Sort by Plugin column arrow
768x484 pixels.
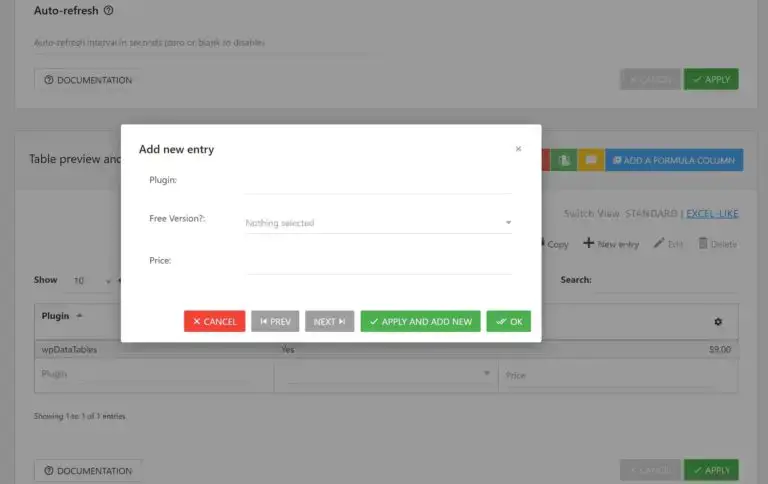click(x=79, y=316)
